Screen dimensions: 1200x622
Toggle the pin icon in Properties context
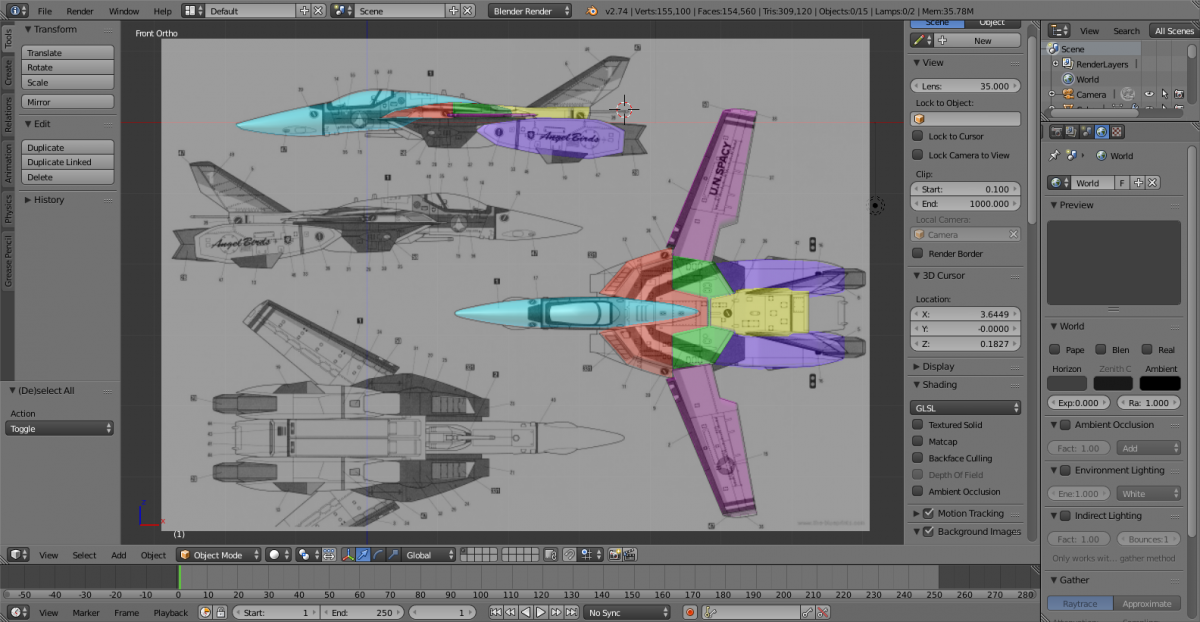(1054, 155)
